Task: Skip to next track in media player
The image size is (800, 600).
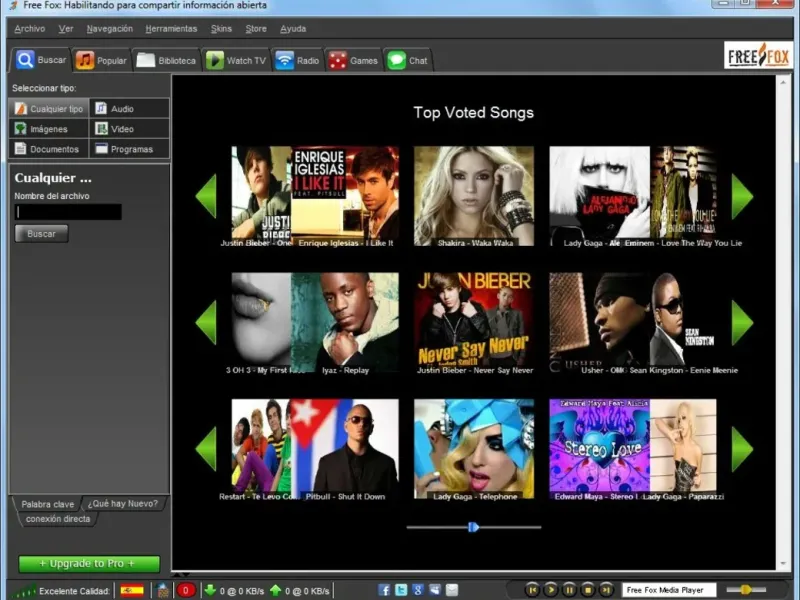Action: pos(606,590)
